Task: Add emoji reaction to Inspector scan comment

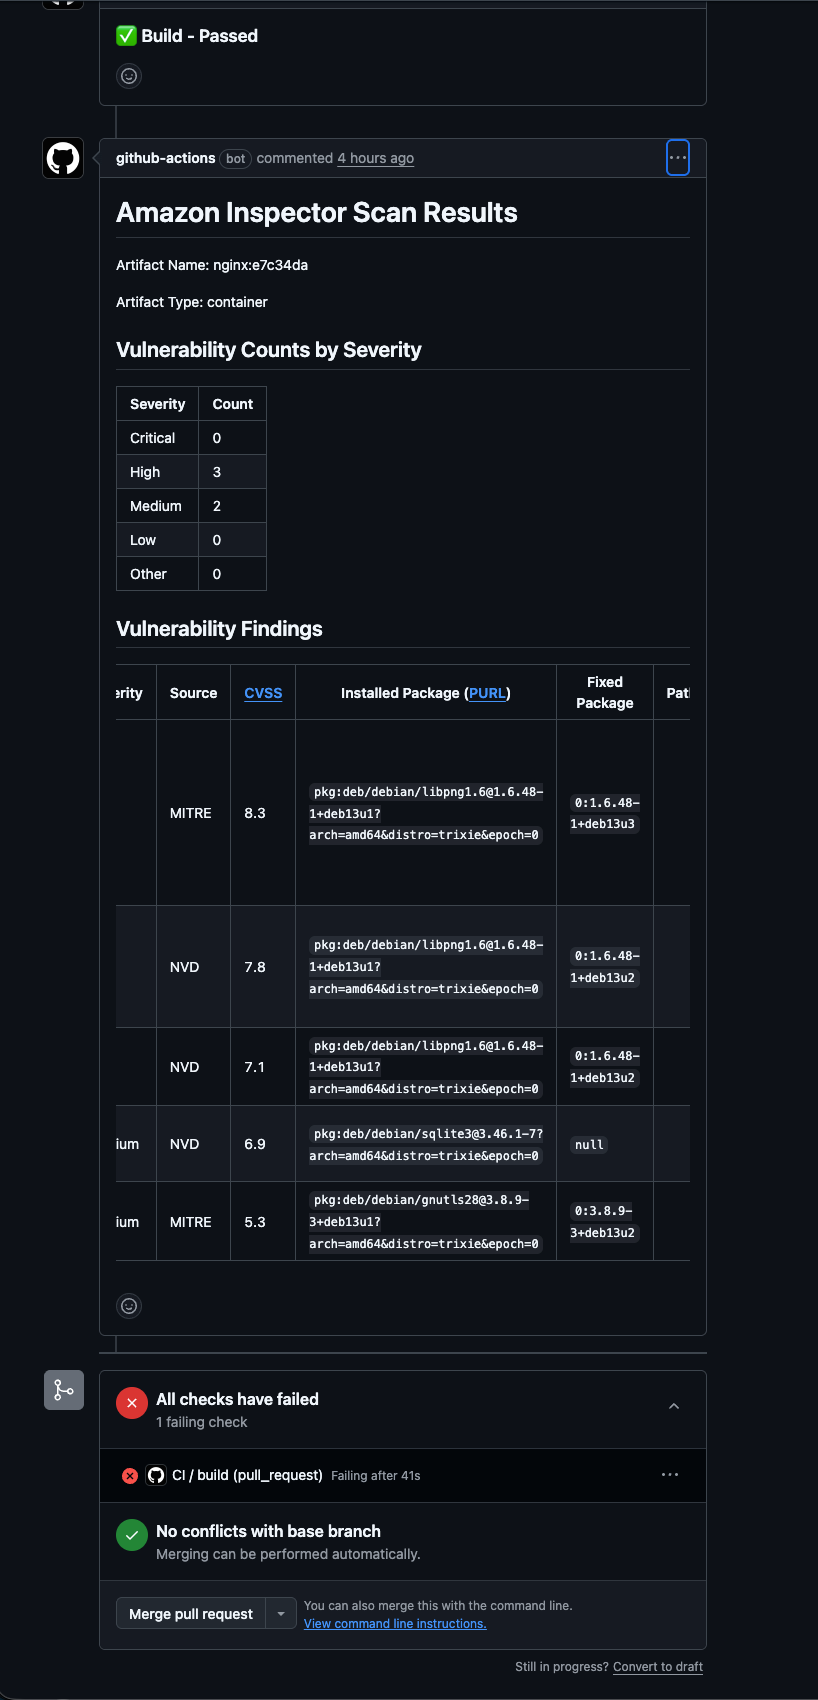Action: (129, 1306)
